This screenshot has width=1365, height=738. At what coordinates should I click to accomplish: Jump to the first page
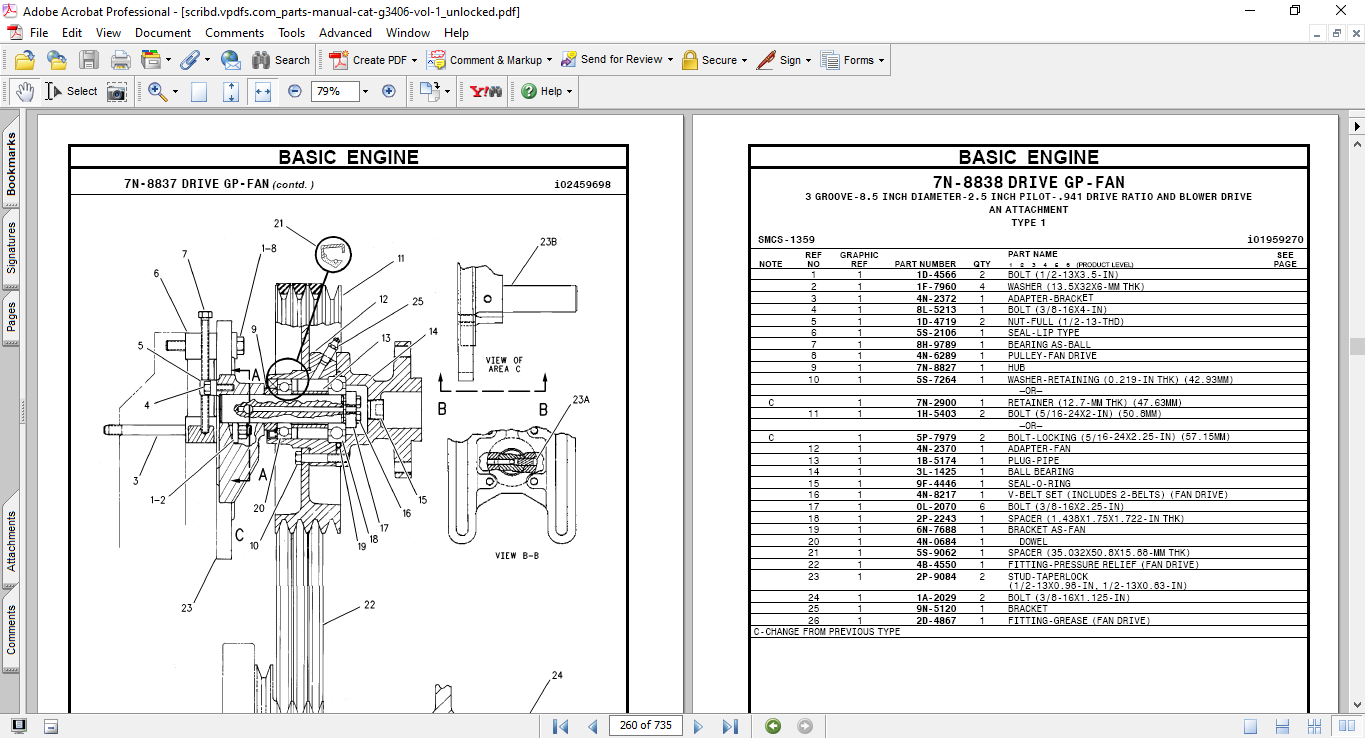[x=561, y=726]
